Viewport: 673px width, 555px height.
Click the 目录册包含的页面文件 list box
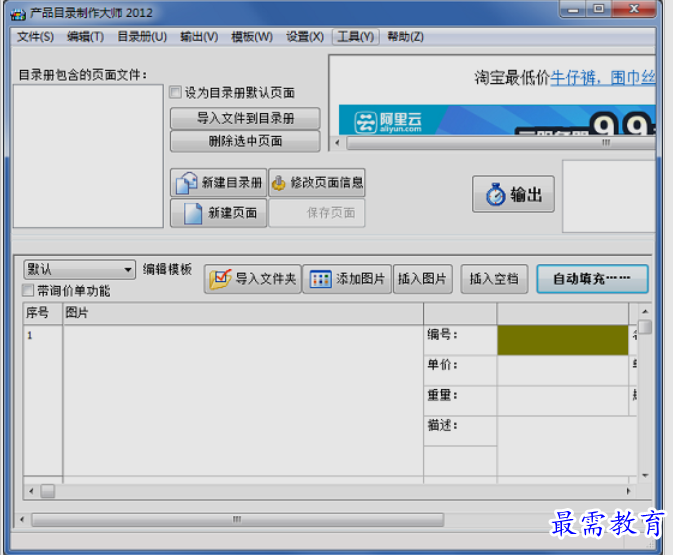[88, 156]
